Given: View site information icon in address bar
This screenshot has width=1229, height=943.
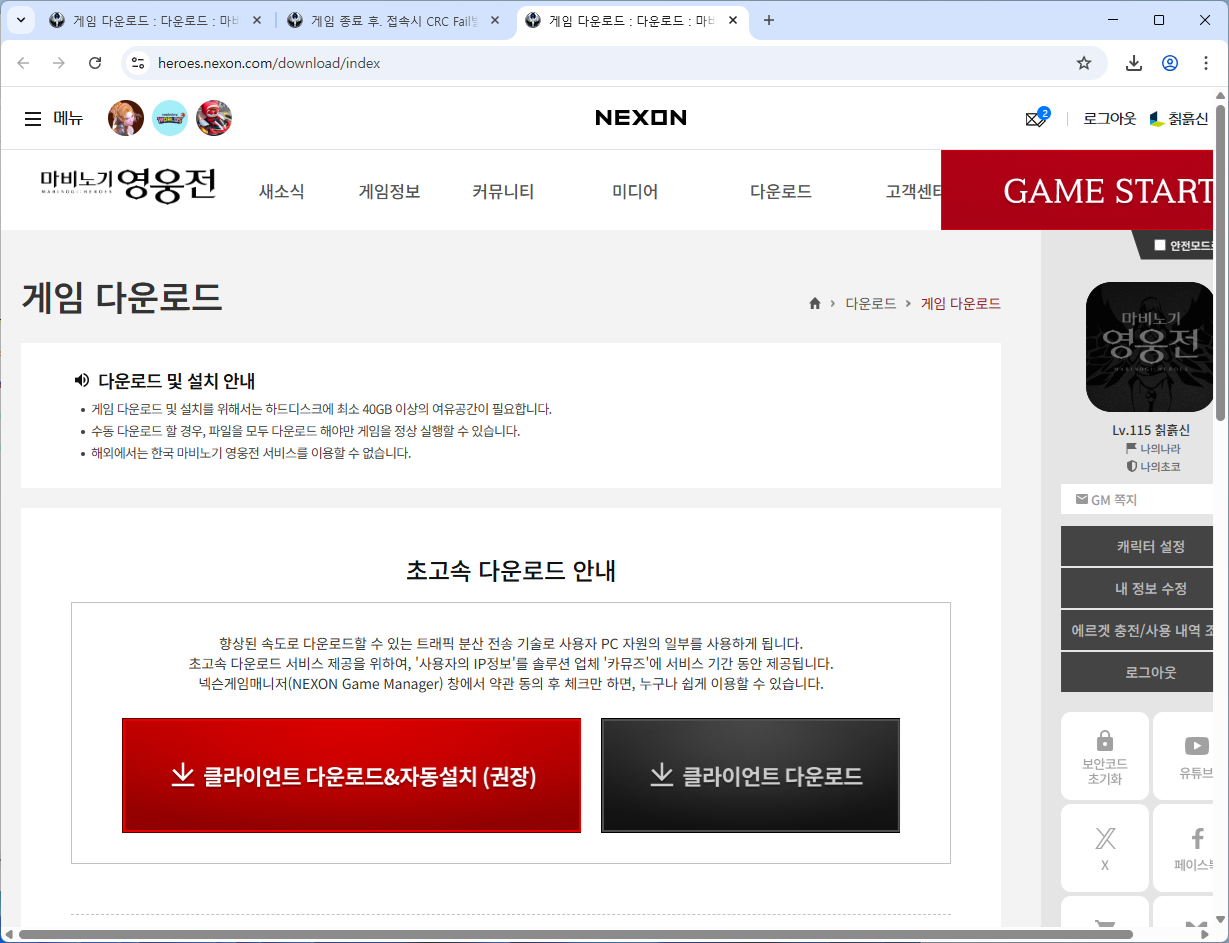Looking at the screenshot, I should point(139,63).
